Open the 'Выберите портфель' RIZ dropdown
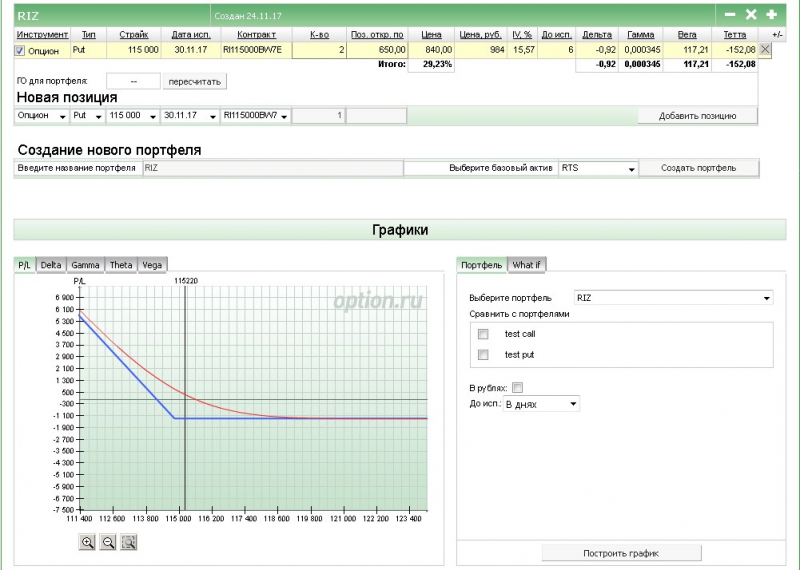 (x=673, y=298)
